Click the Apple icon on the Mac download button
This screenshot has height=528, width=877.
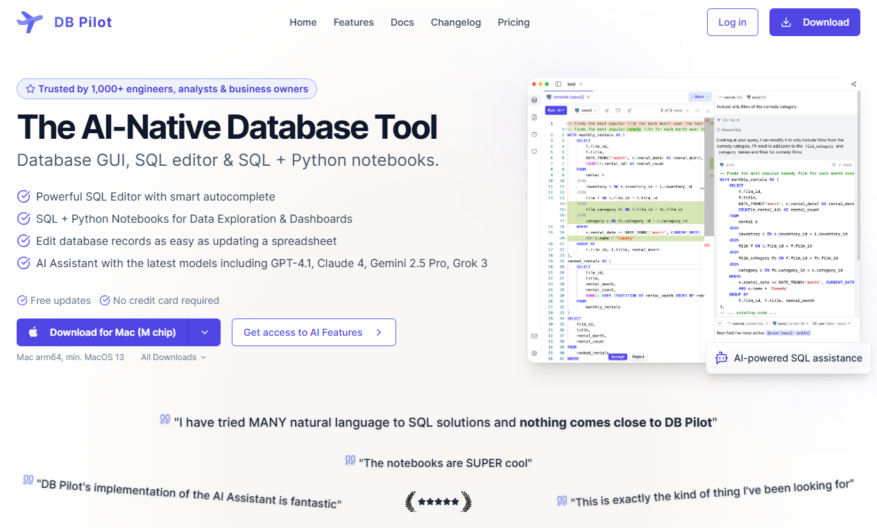tap(34, 332)
